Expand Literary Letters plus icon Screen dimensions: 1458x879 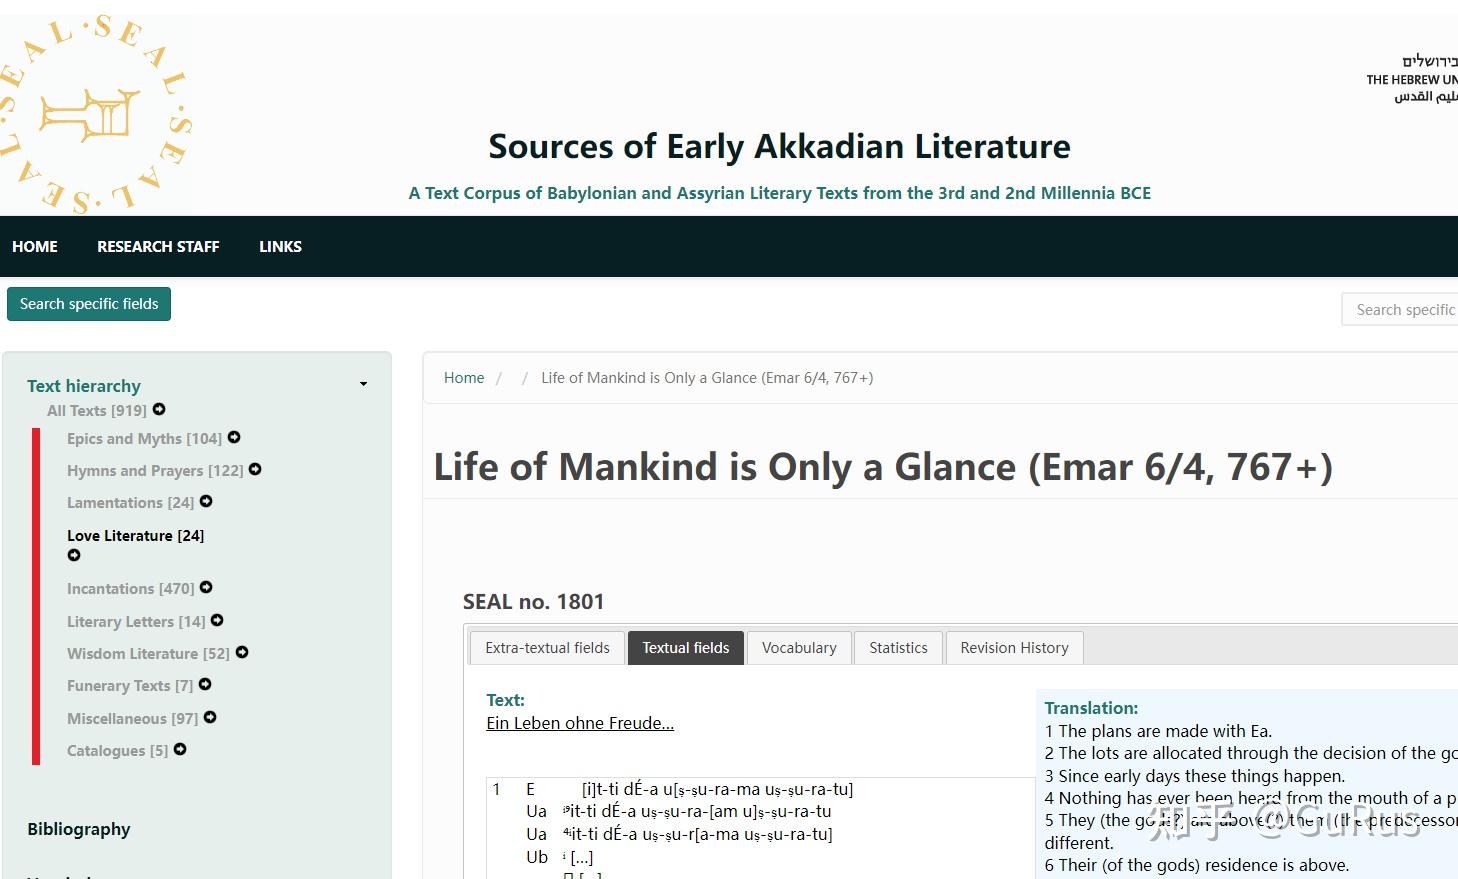(x=217, y=620)
